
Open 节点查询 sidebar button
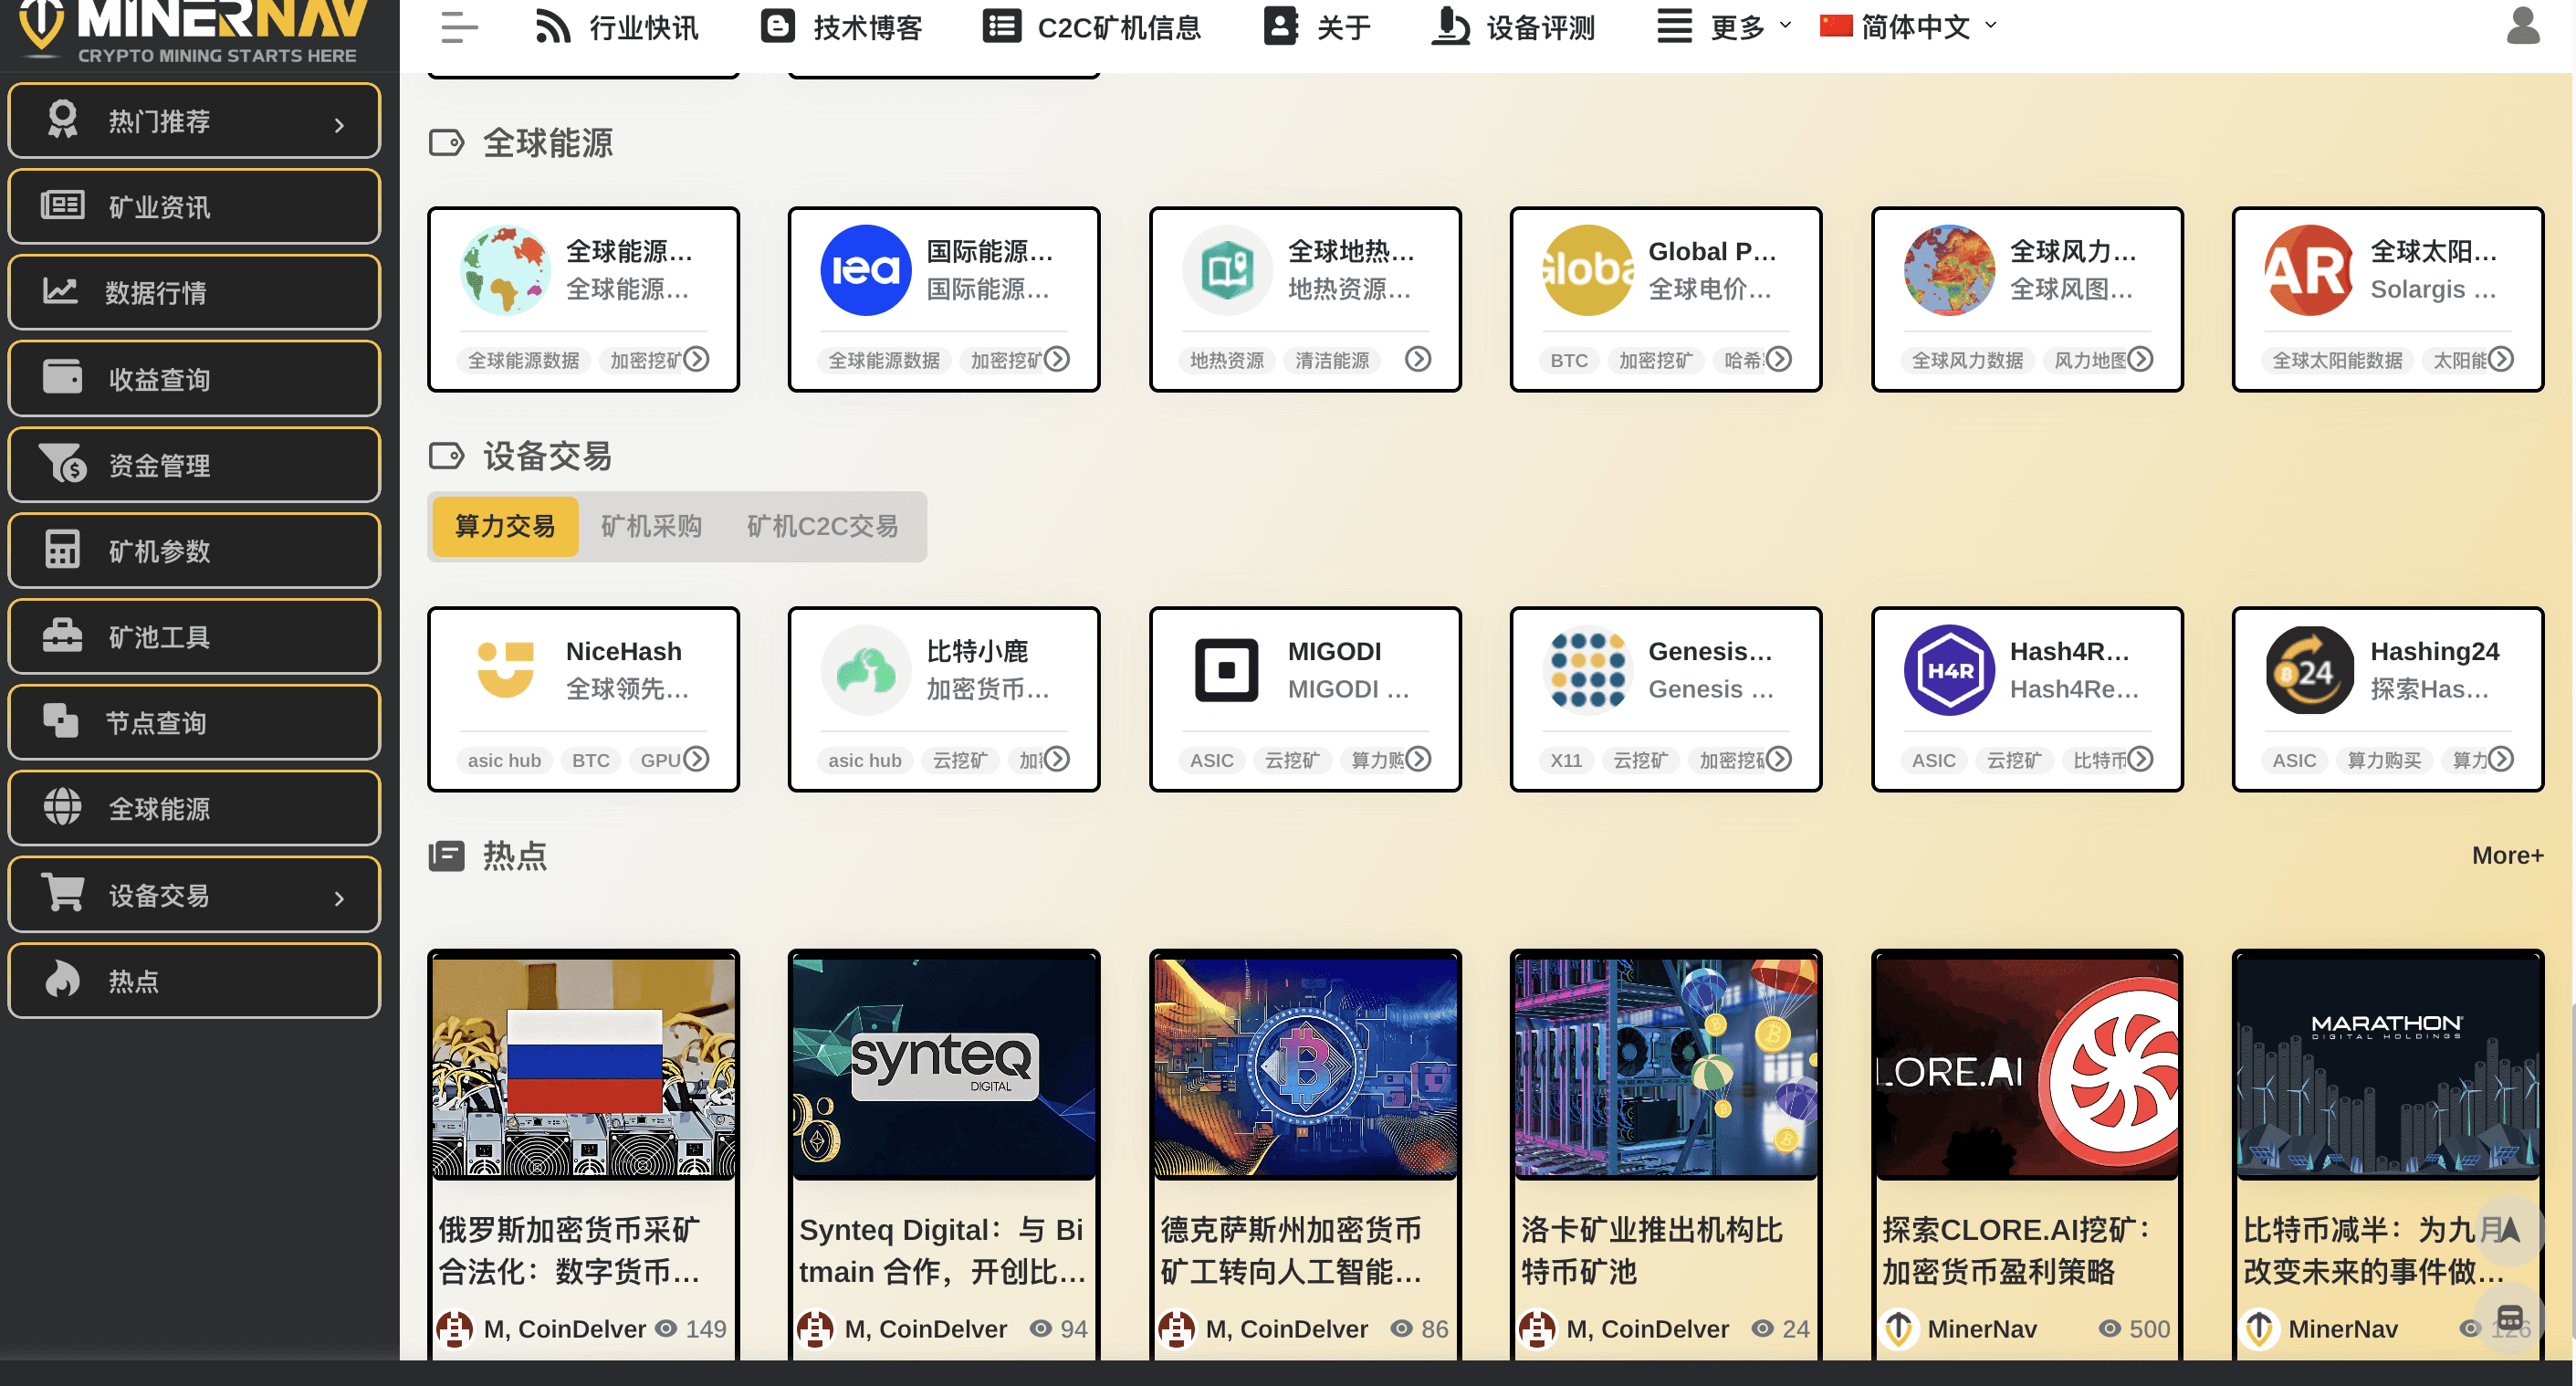tap(194, 722)
